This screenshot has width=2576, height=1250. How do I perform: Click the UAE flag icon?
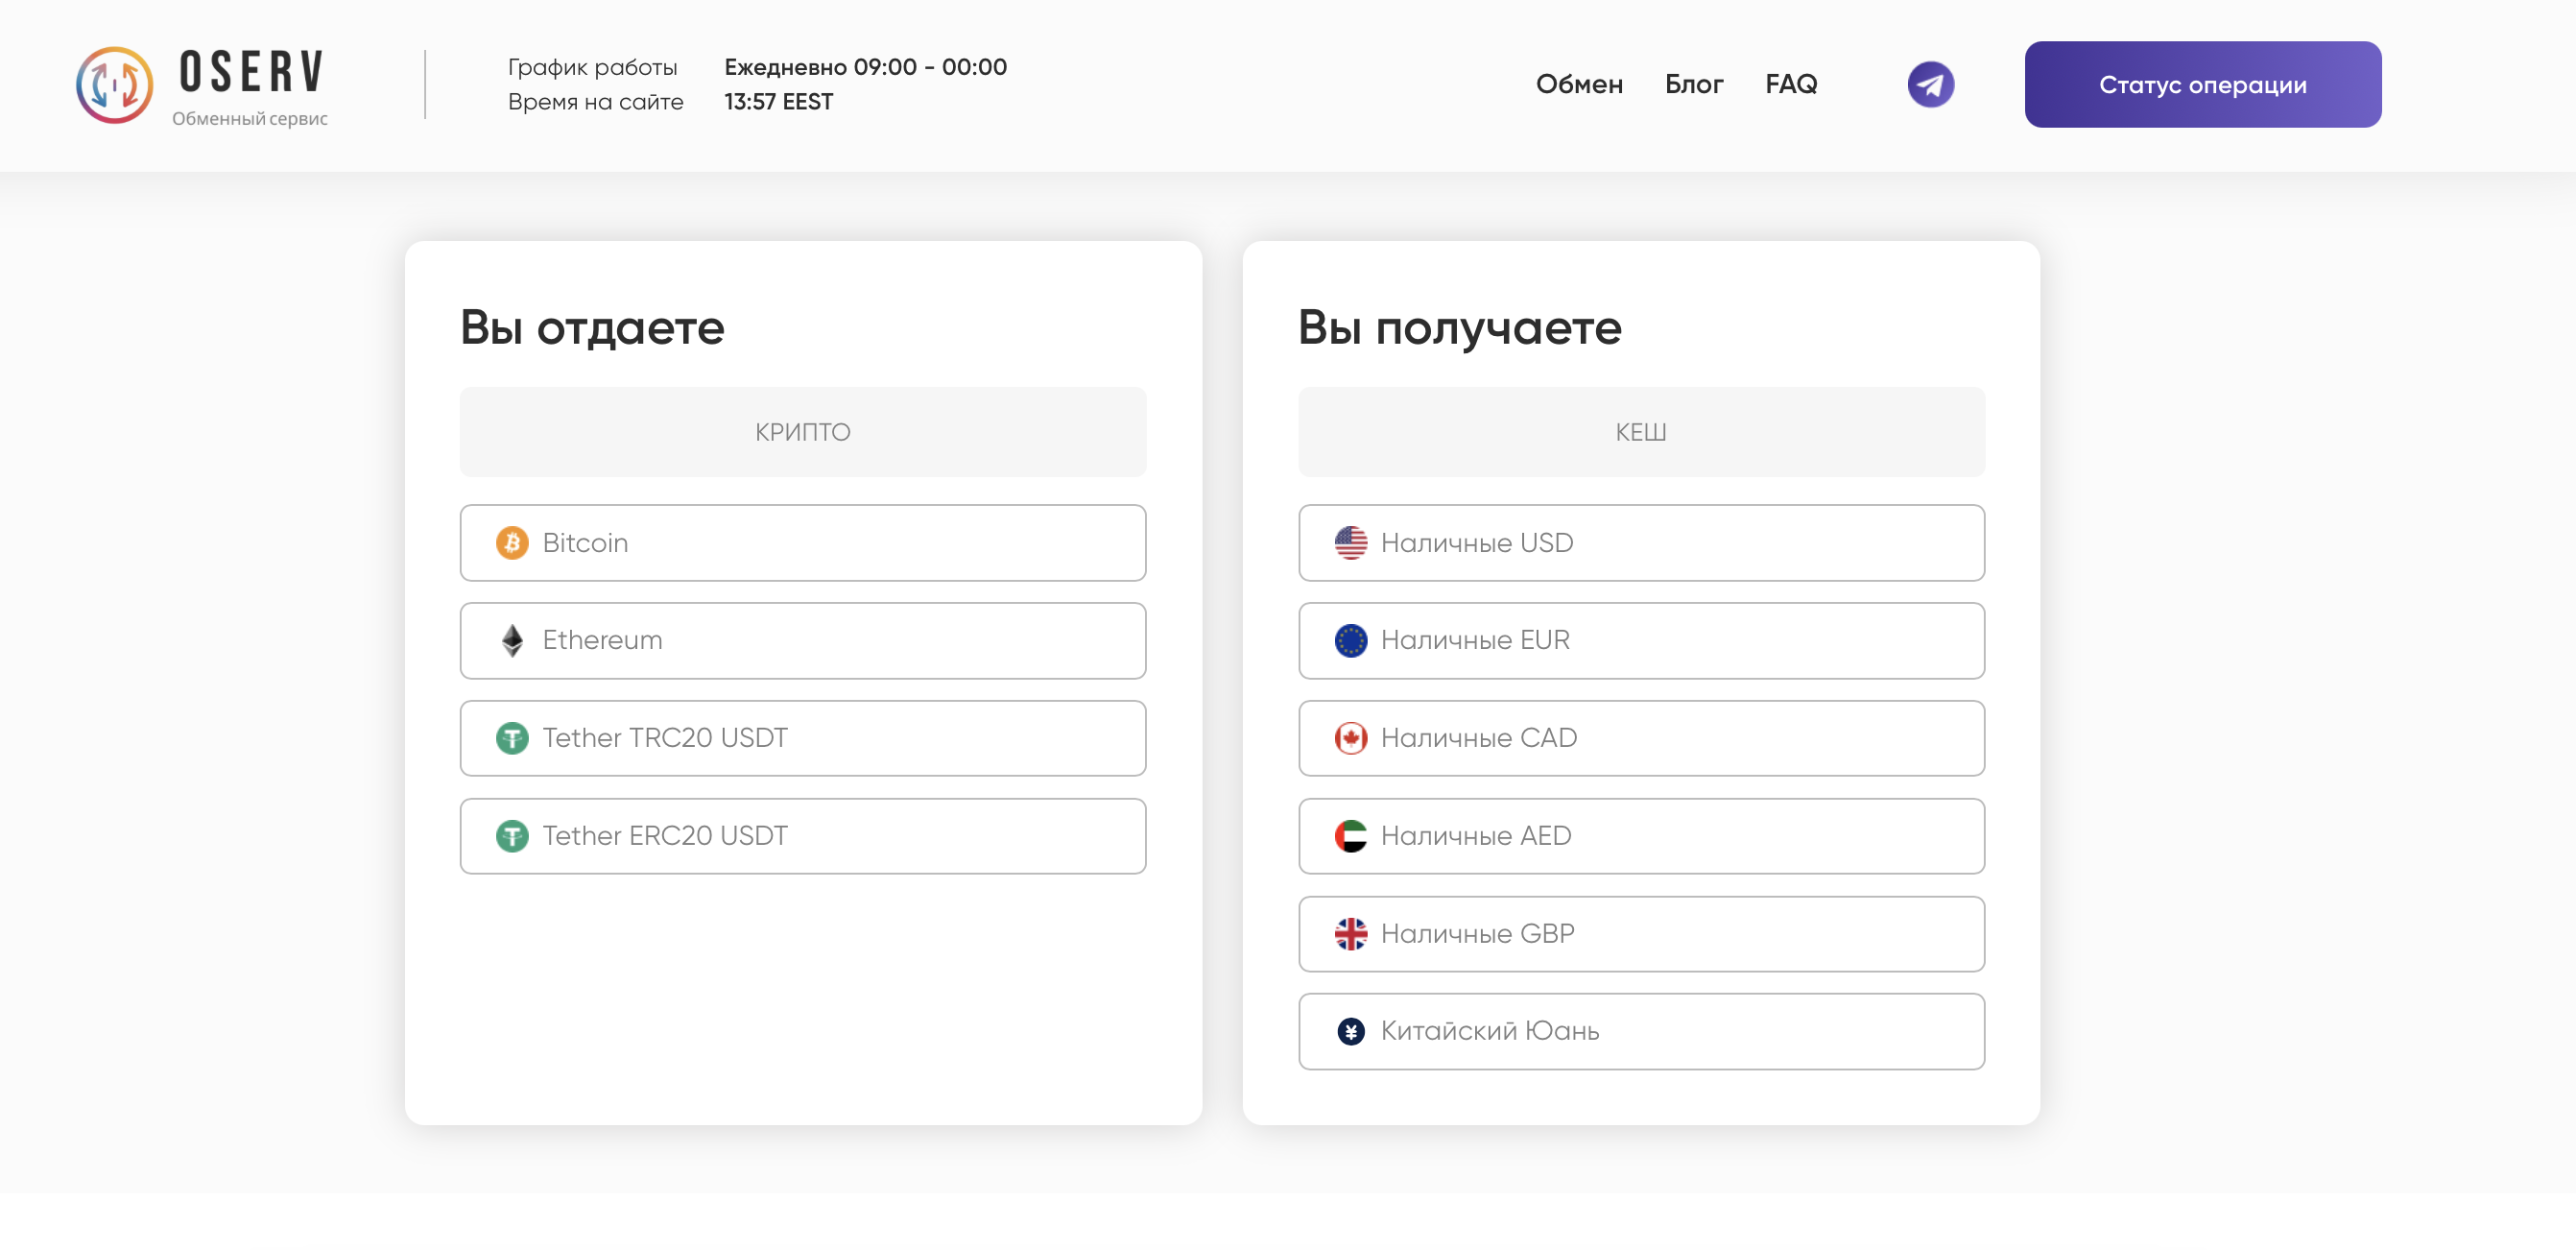tap(1350, 836)
